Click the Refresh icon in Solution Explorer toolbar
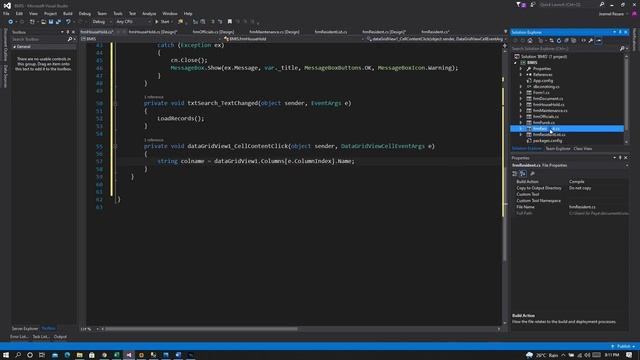 (x=559, y=40)
